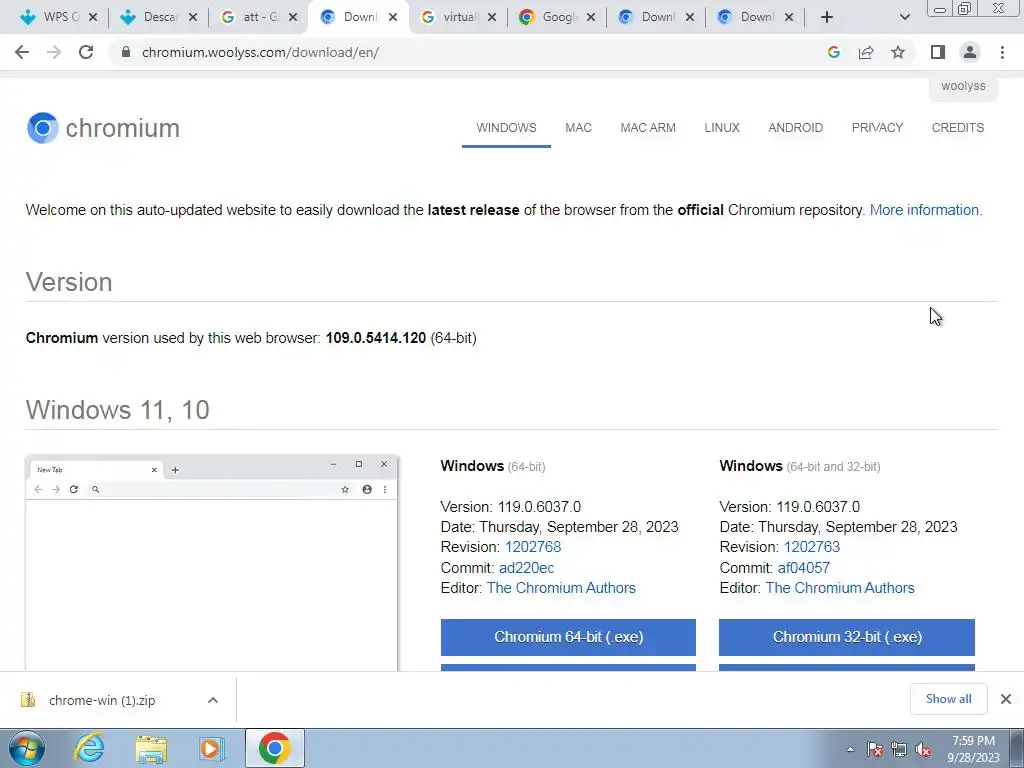Open the network tray icon
This screenshot has height=768, width=1024.
coord(899,750)
